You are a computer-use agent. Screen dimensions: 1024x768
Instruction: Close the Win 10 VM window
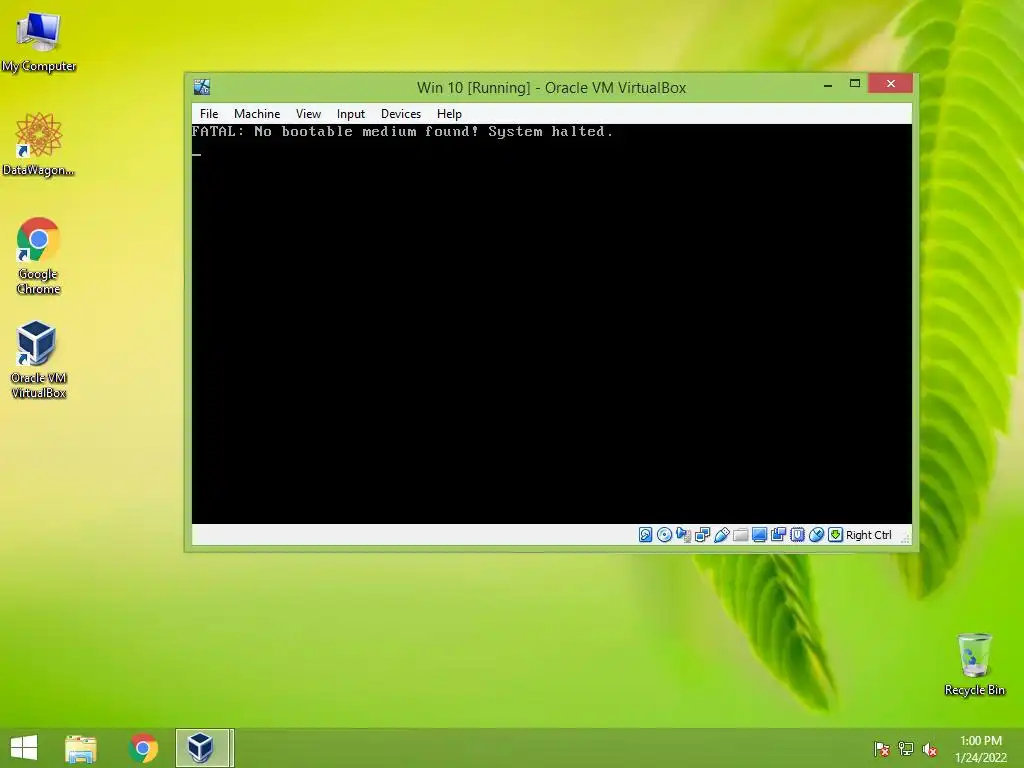[x=891, y=84]
